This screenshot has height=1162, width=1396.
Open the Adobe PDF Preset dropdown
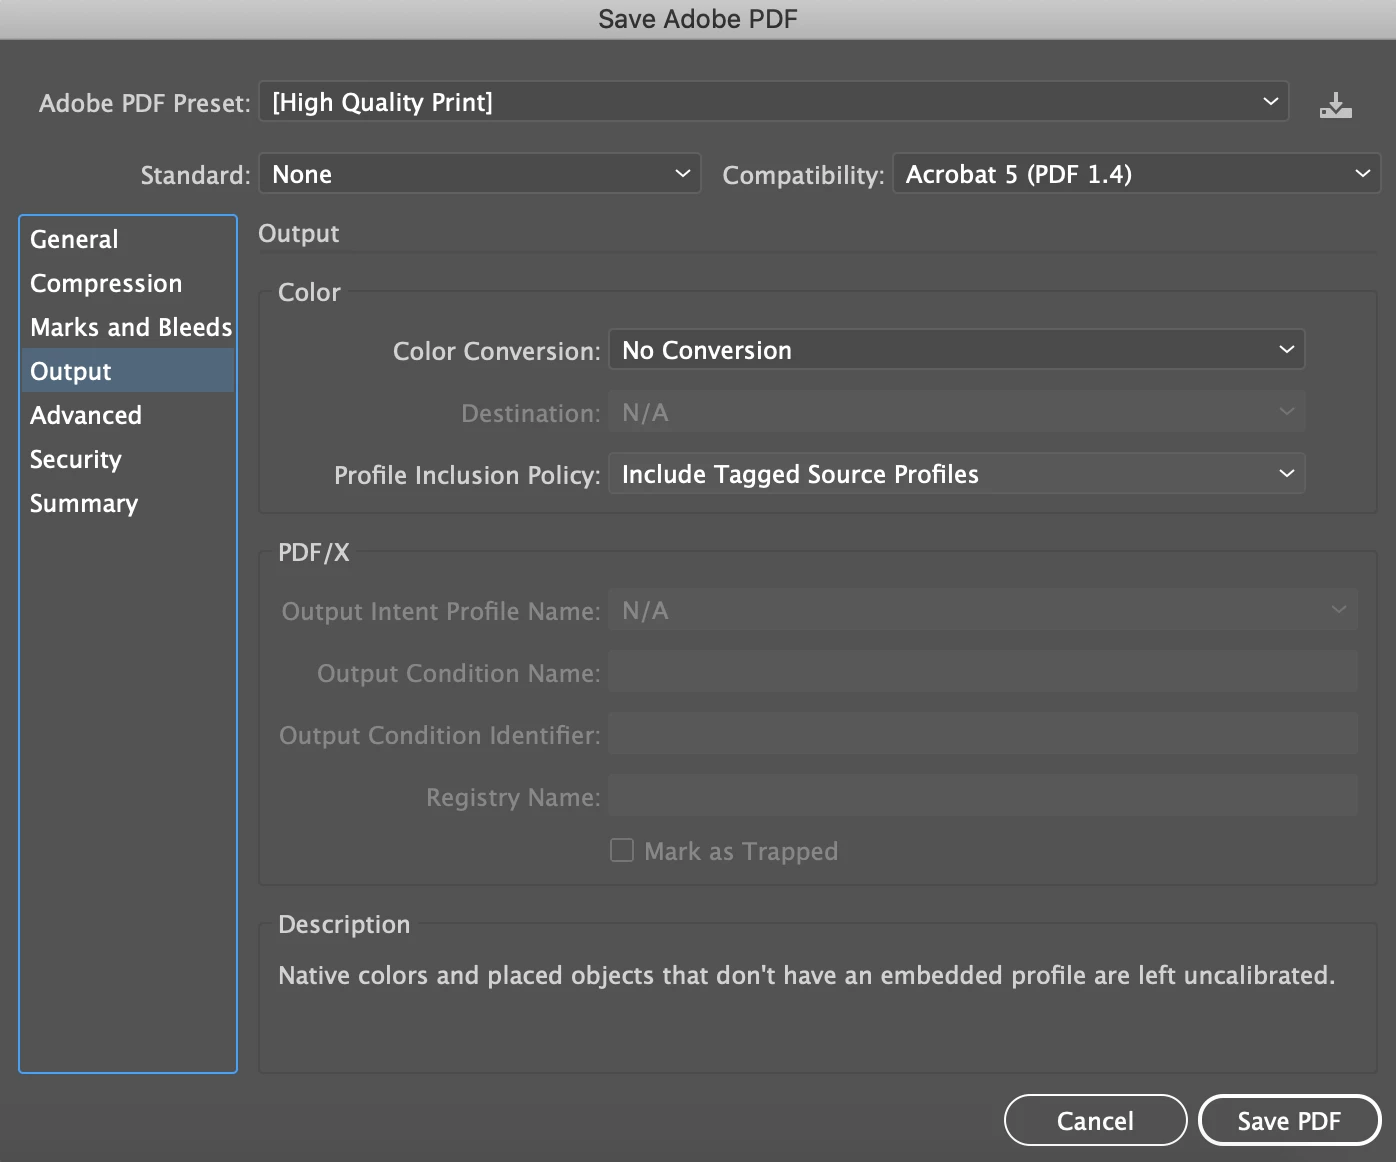click(773, 102)
